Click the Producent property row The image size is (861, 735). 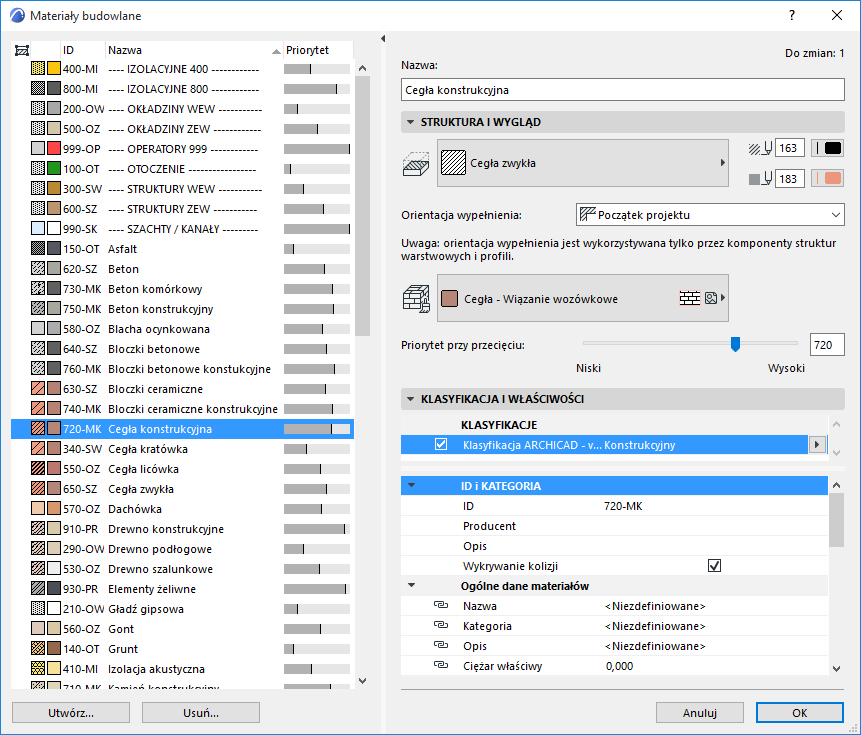point(614,526)
